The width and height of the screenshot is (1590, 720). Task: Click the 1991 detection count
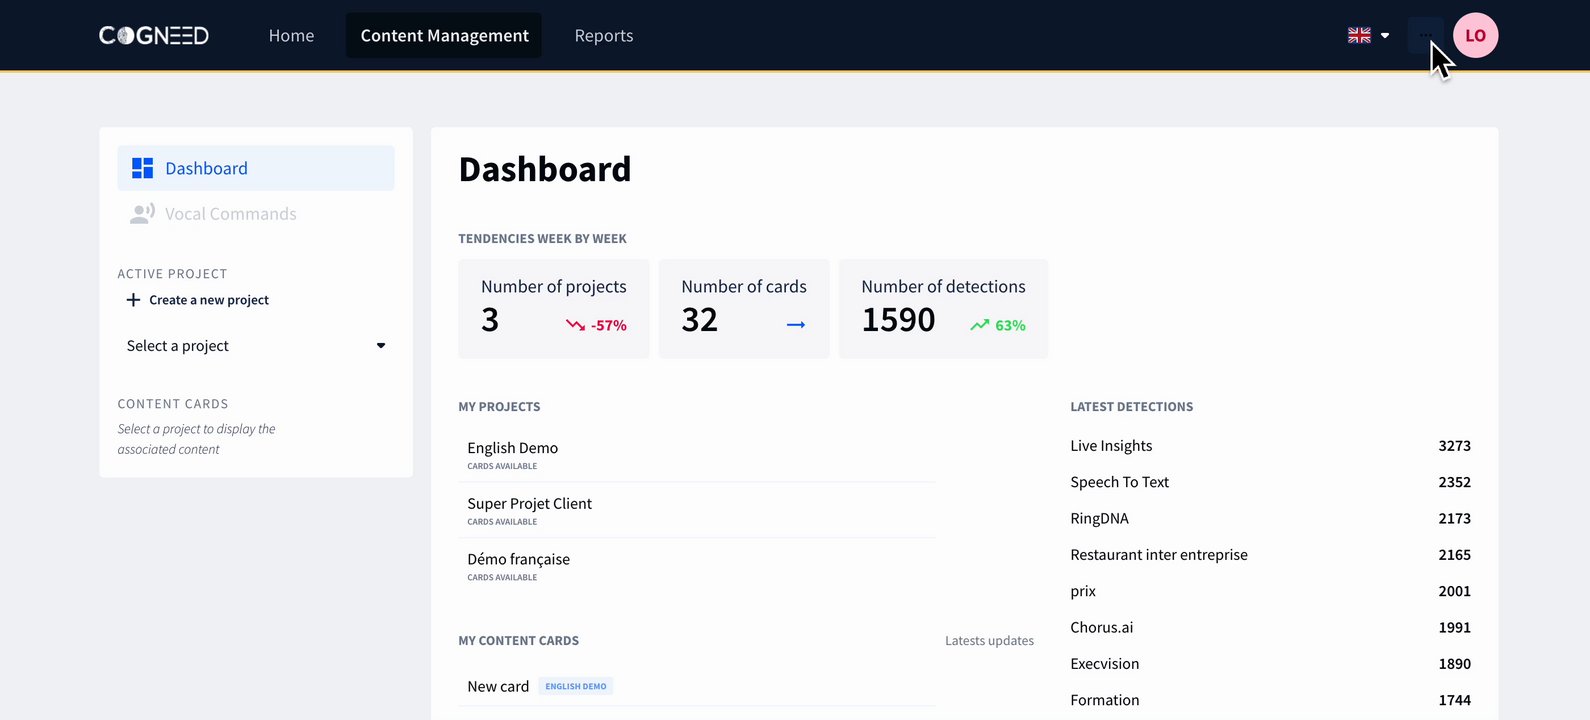pos(1455,627)
